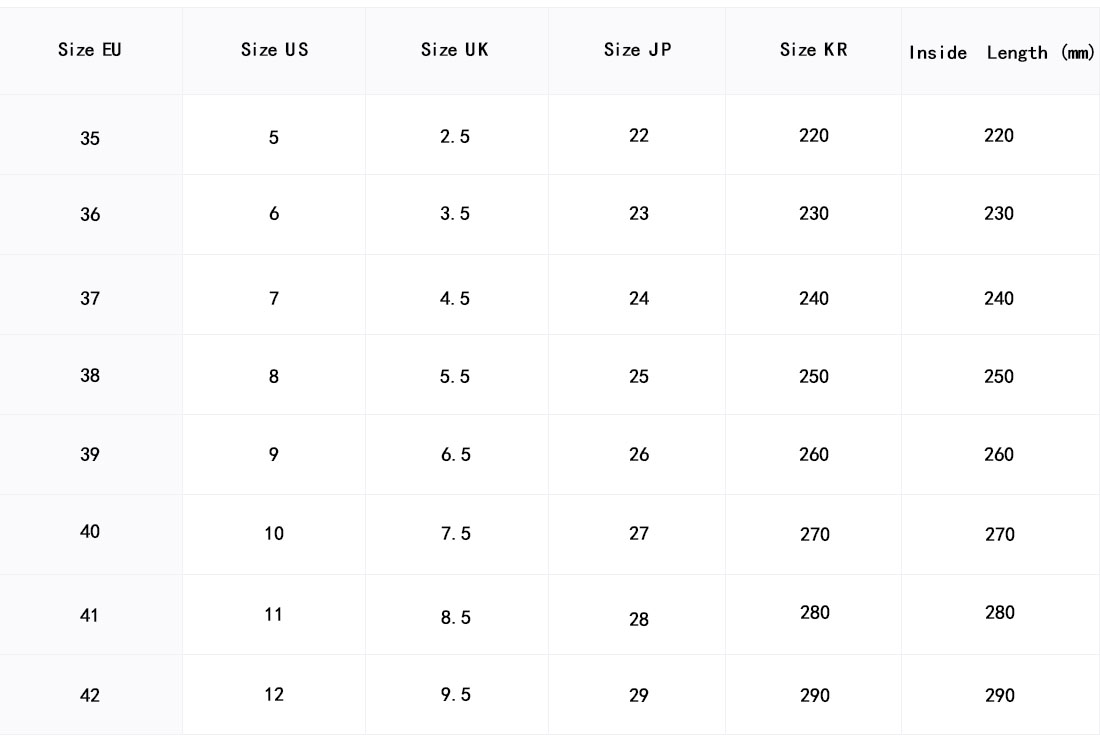Click EU size 38 cell
This screenshot has width=1100, height=741.
(90, 376)
